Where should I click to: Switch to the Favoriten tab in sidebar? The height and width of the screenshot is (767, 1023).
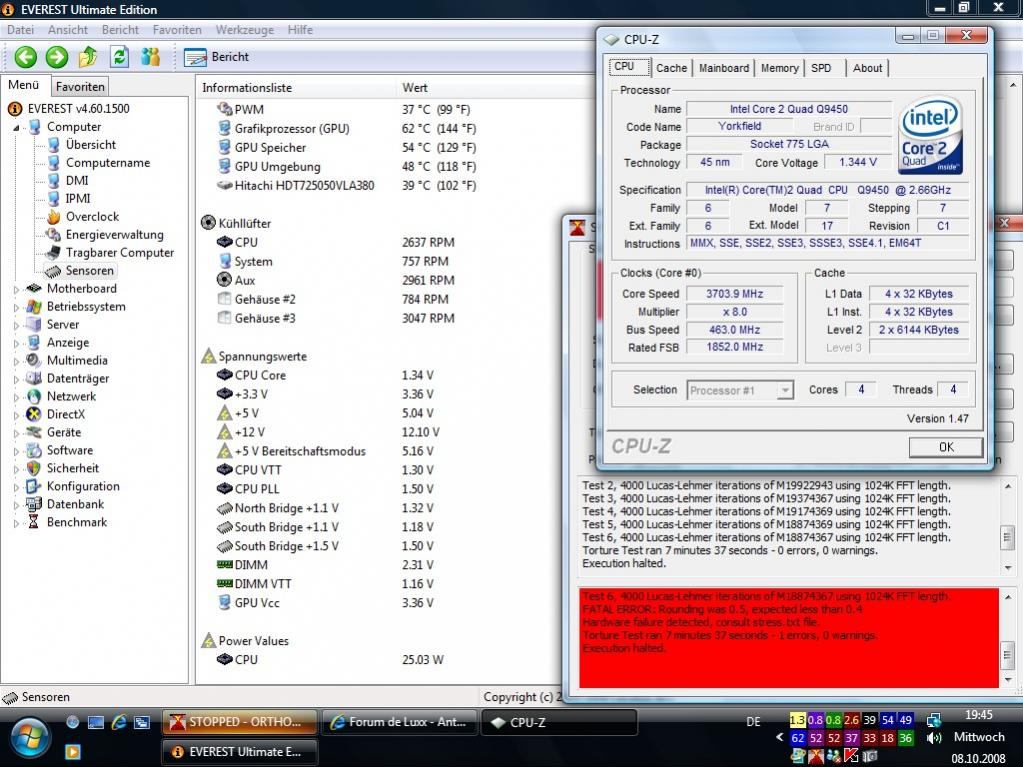tap(80, 87)
